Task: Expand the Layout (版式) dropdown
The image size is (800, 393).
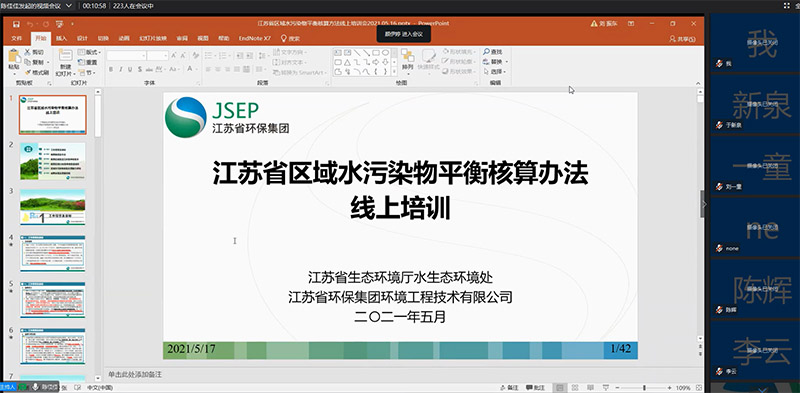Action: [x=89, y=52]
